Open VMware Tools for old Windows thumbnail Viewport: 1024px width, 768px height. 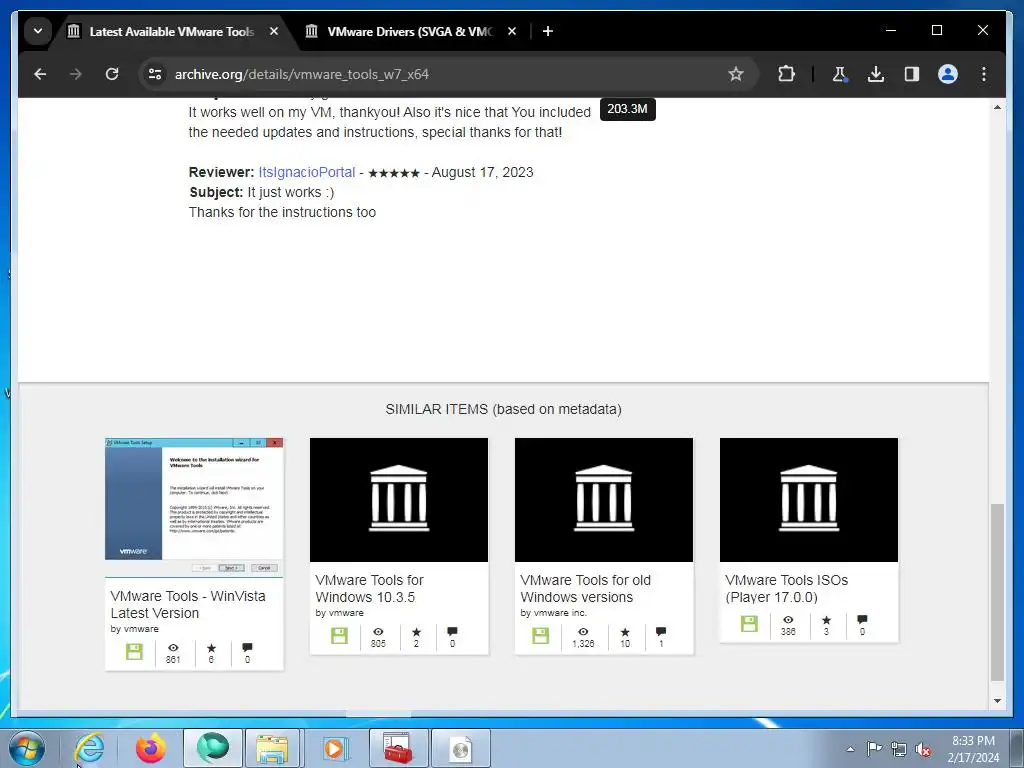coord(604,500)
